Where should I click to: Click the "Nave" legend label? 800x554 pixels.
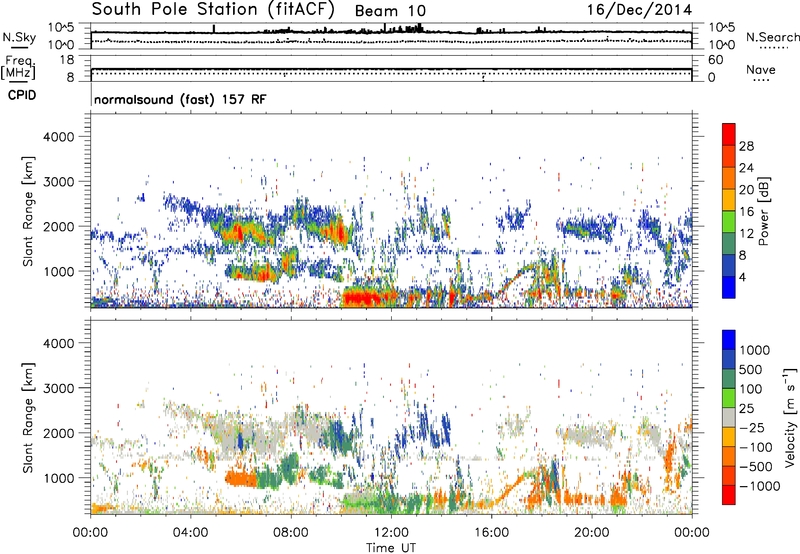click(x=761, y=69)
